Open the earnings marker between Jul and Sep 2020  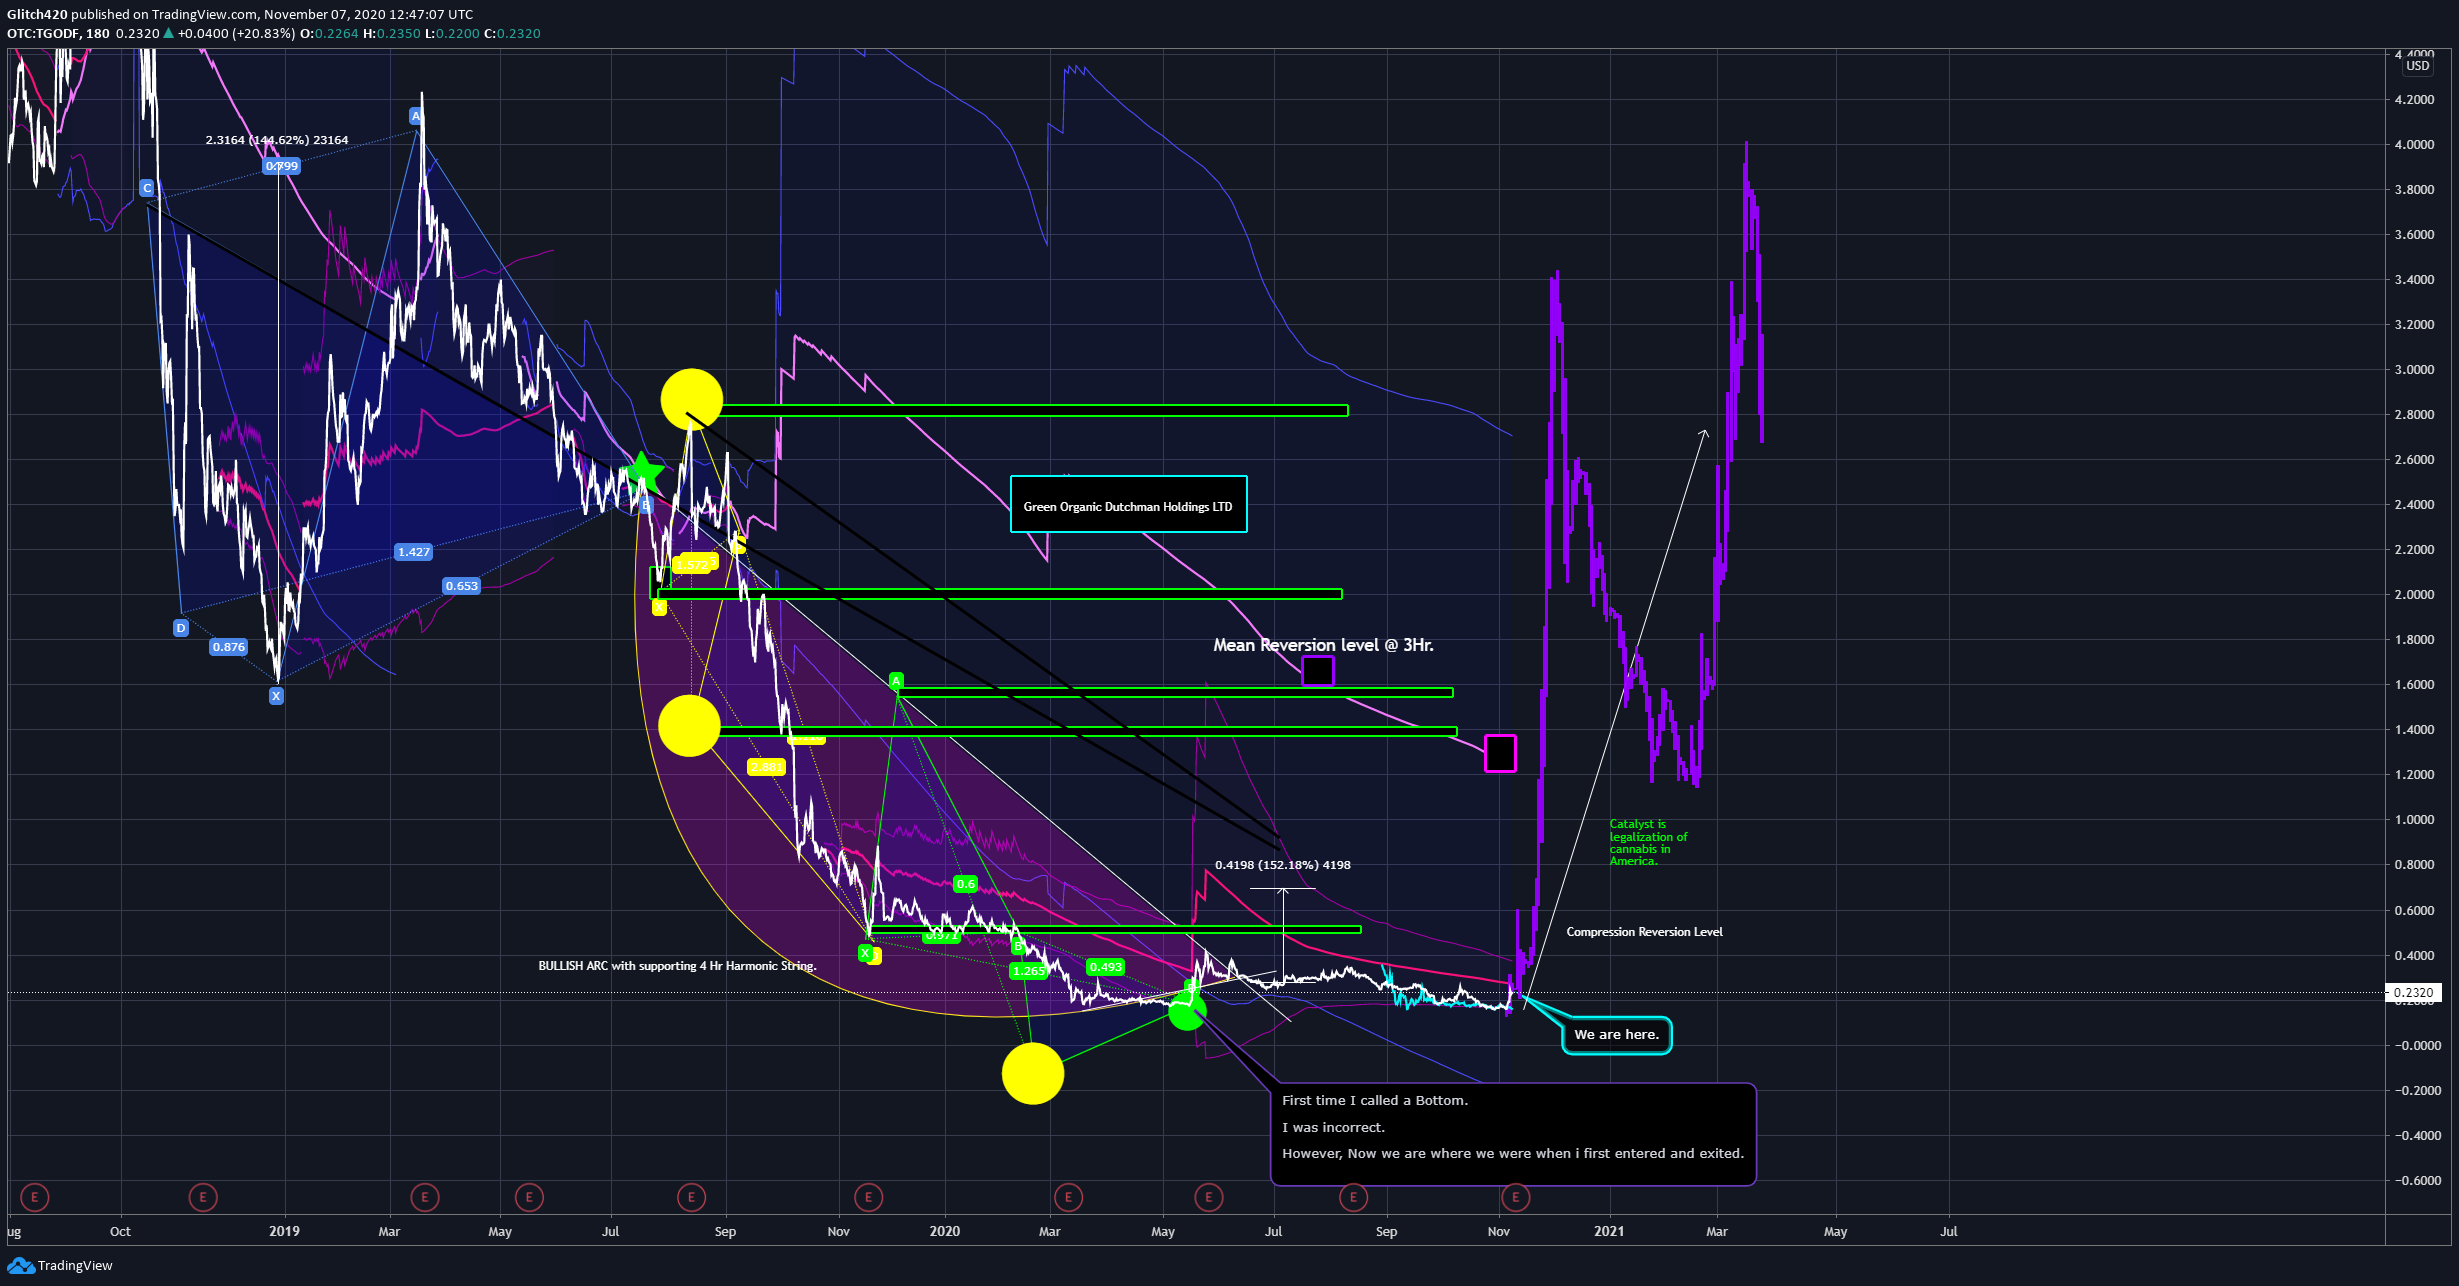(x=1353, y=1196)
